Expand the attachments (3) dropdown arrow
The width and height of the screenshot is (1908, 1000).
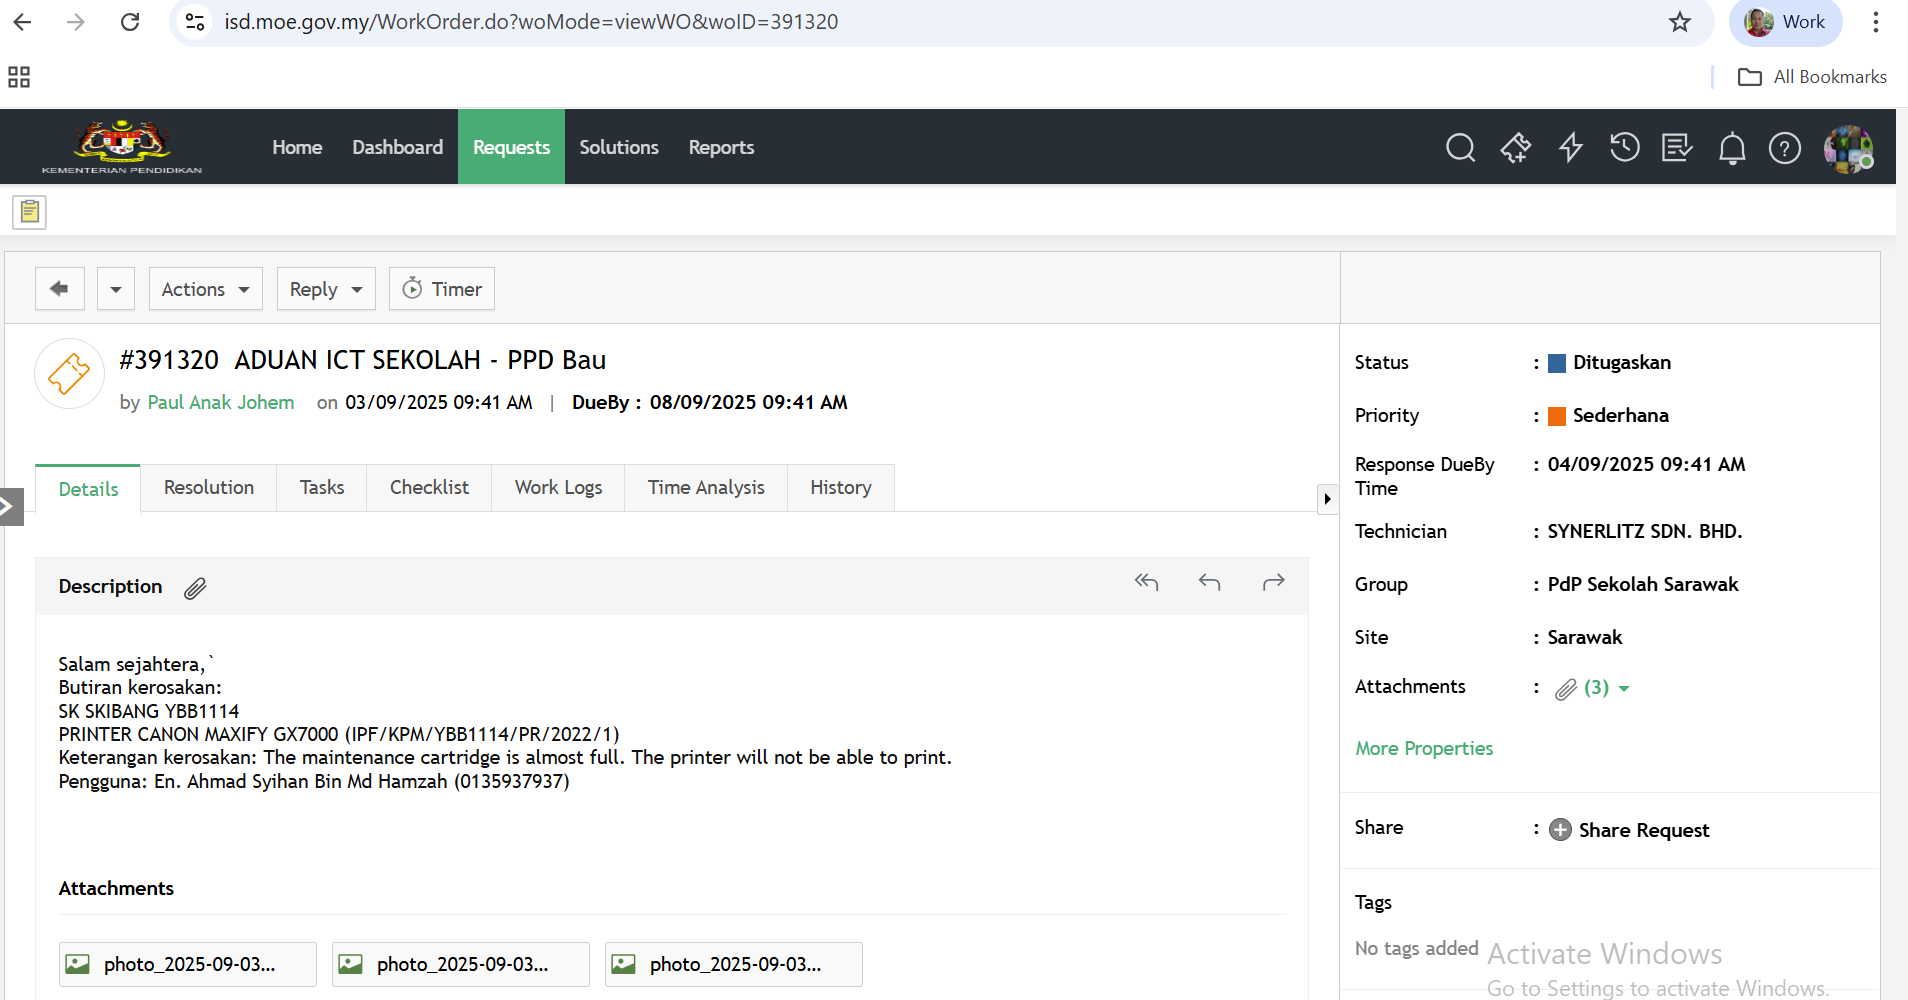[1624, 688]
